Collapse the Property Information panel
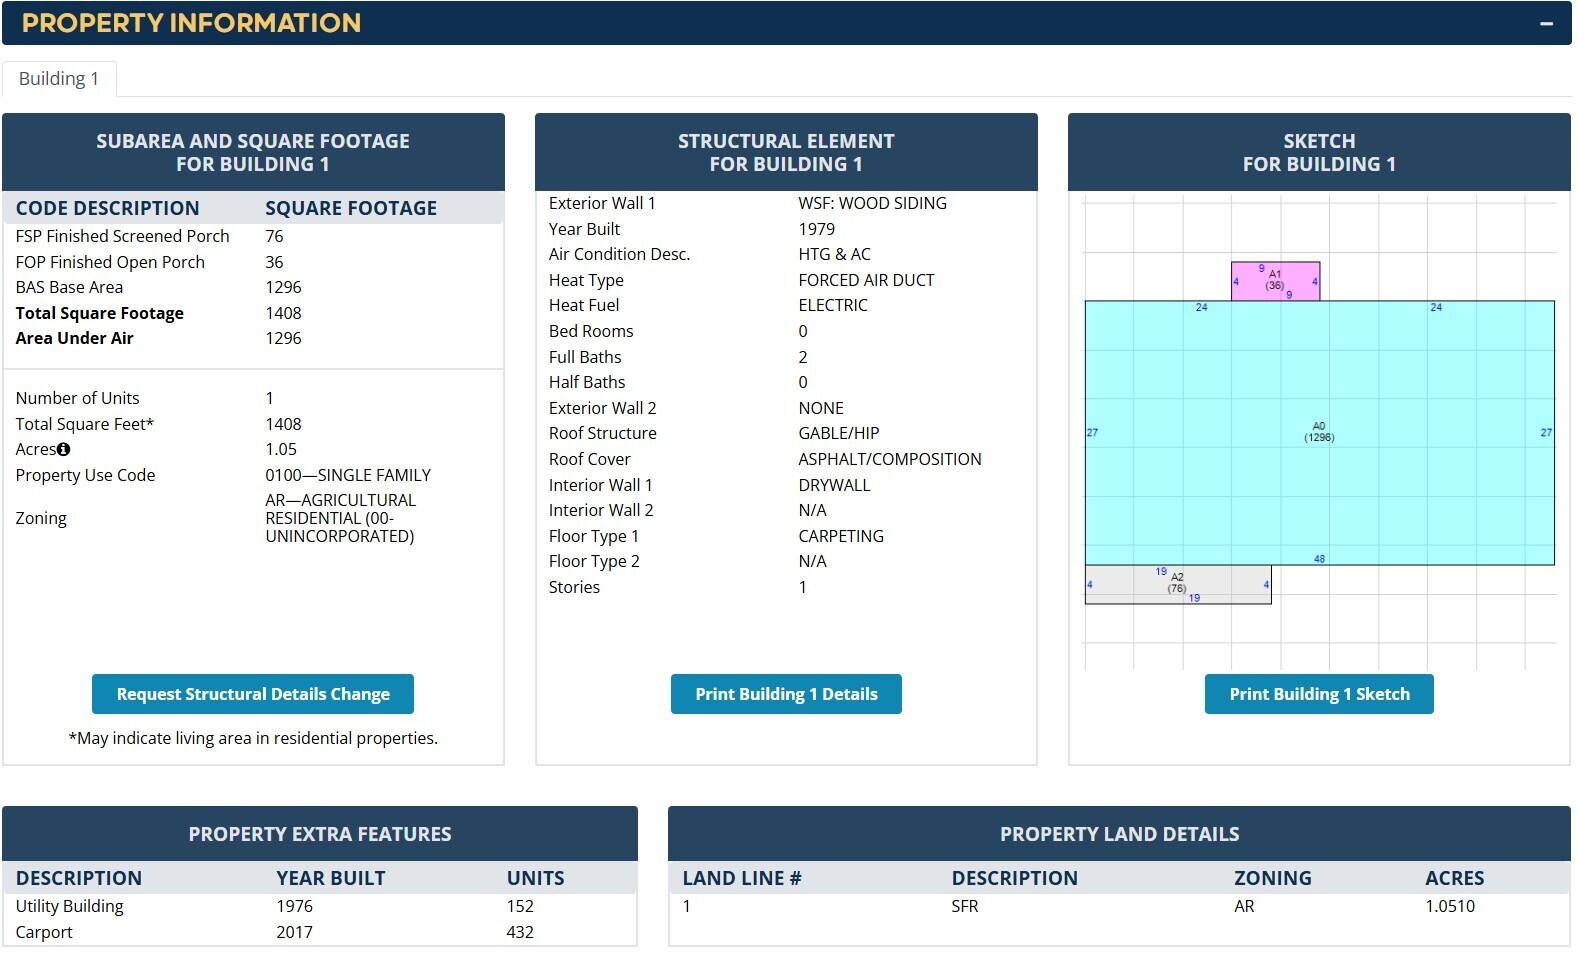This screenshot has height=957, width=1579. (1546, 23)
